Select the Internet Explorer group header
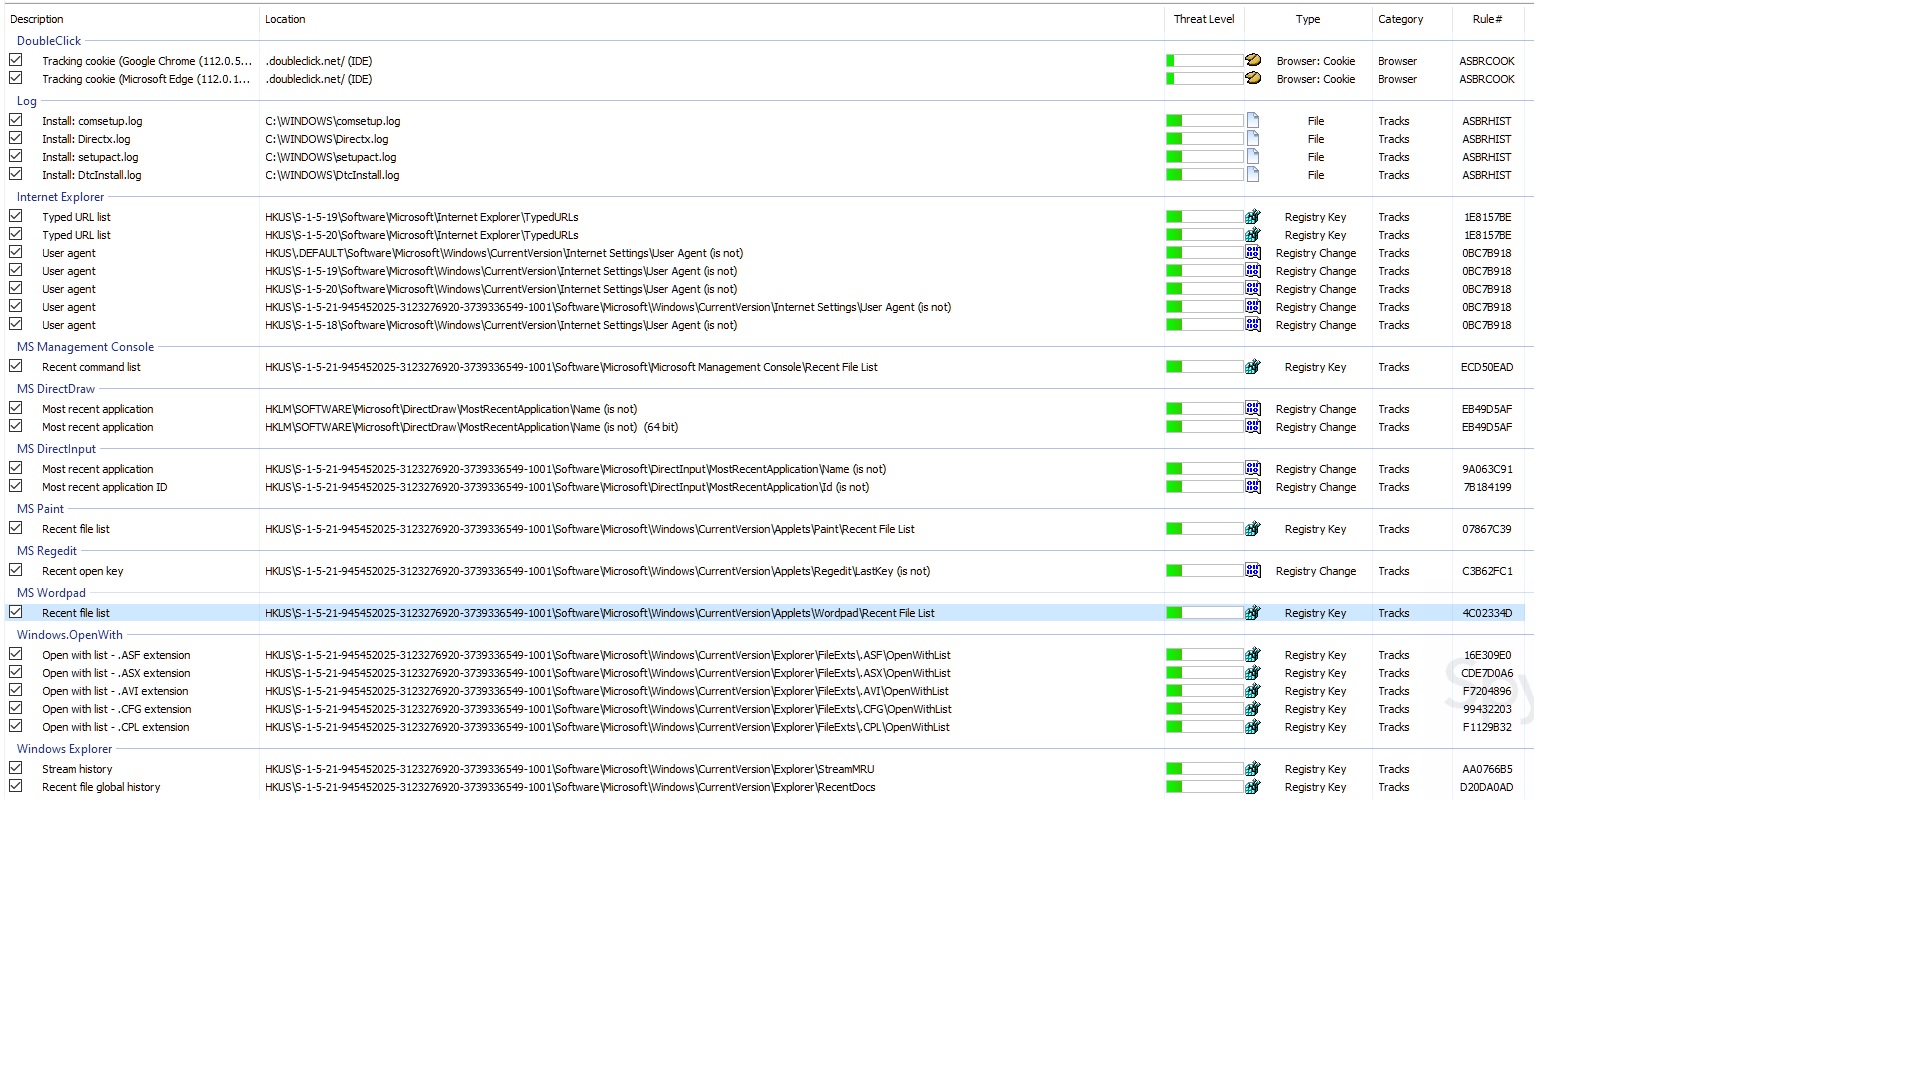 (x=60, y=197)
